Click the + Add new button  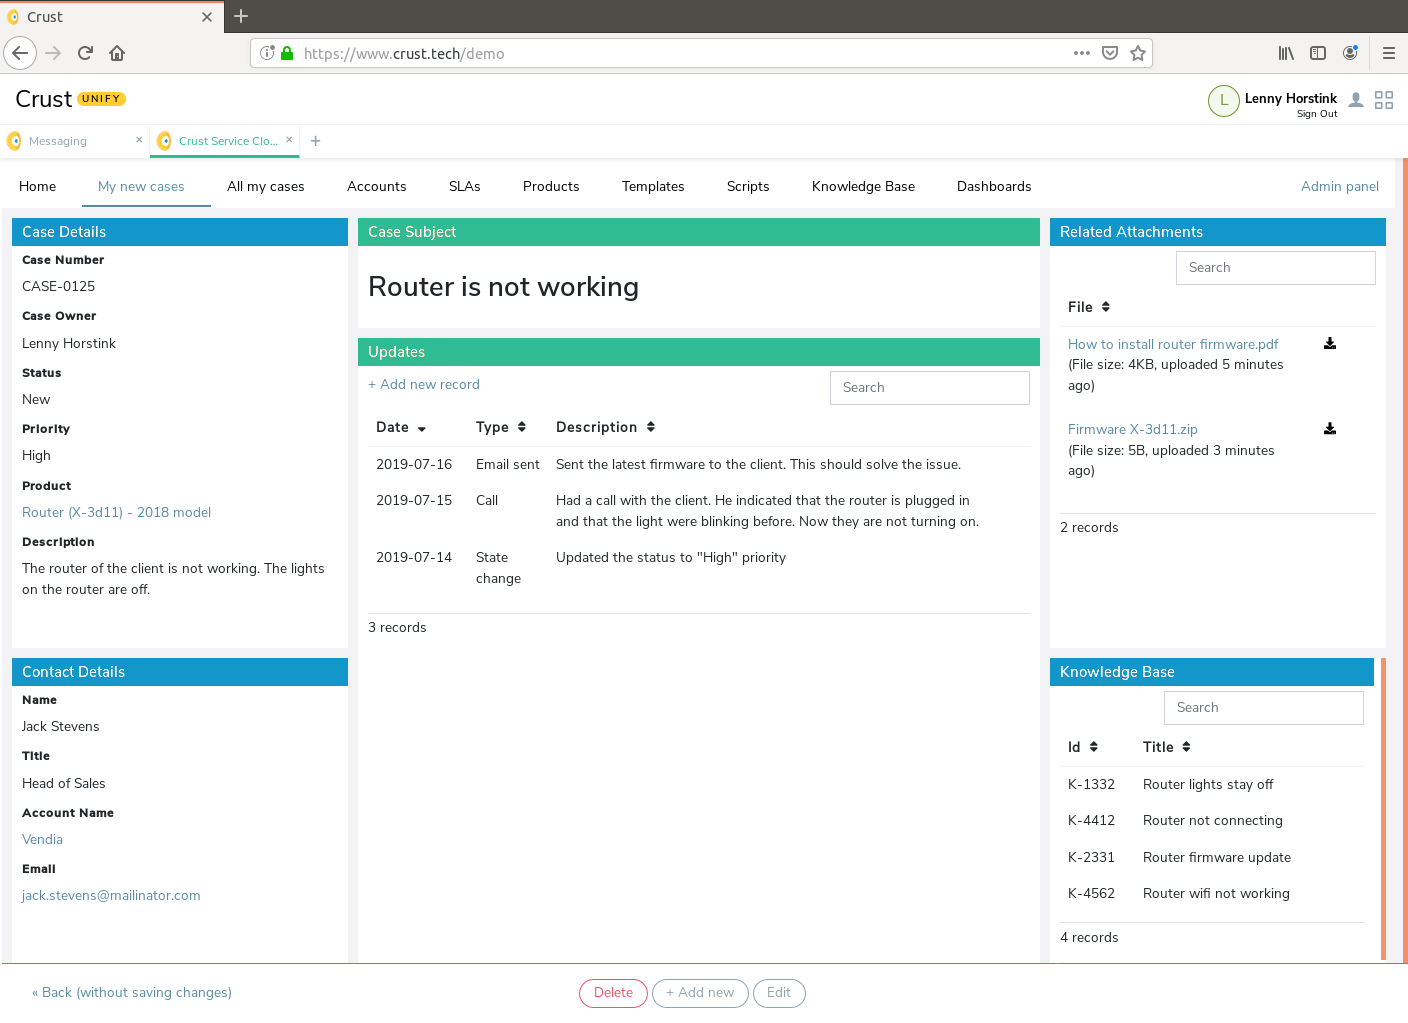[x=700, y=993]
